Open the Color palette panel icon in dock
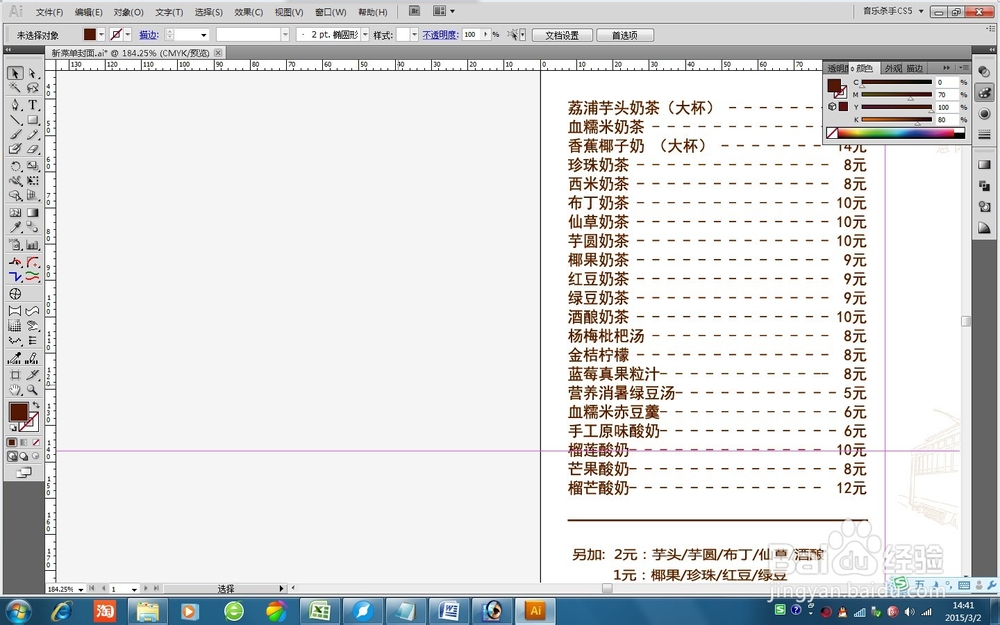The width and height of the screenshot is (1000, 625). click(984, 92)
